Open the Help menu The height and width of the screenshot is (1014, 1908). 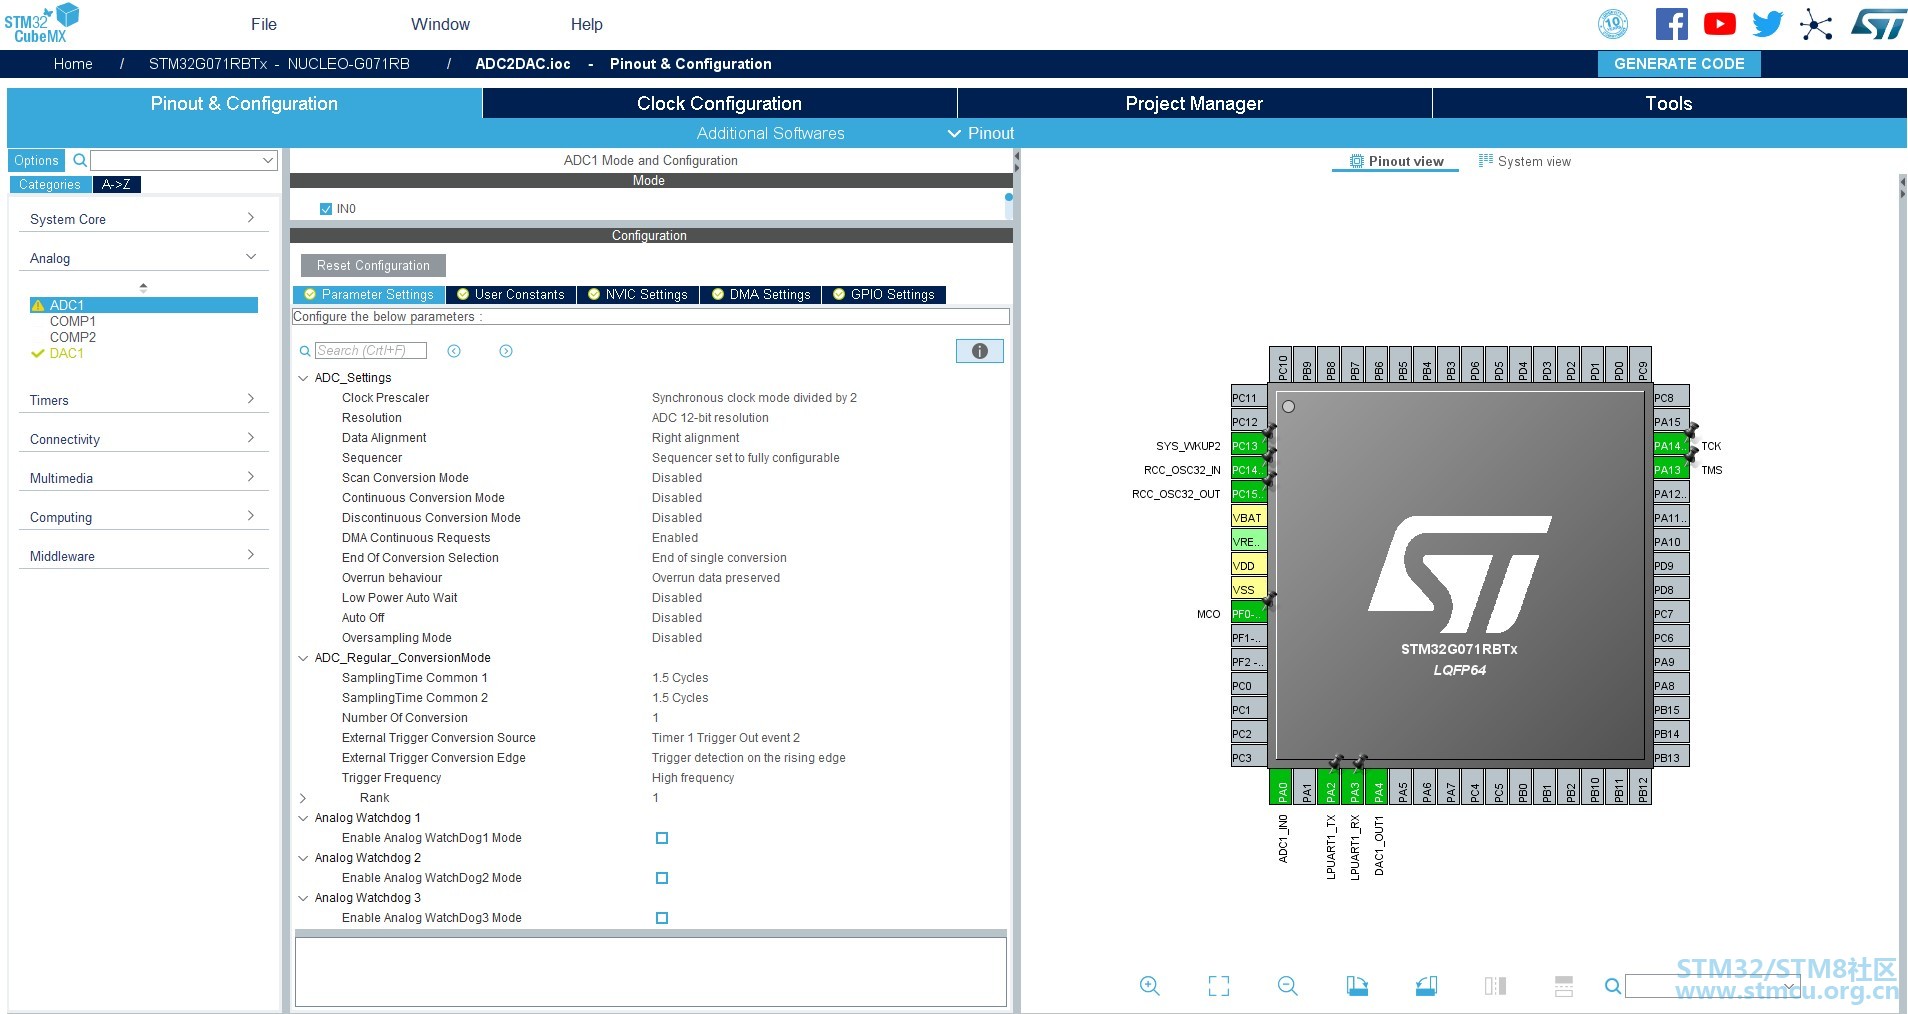587,24
